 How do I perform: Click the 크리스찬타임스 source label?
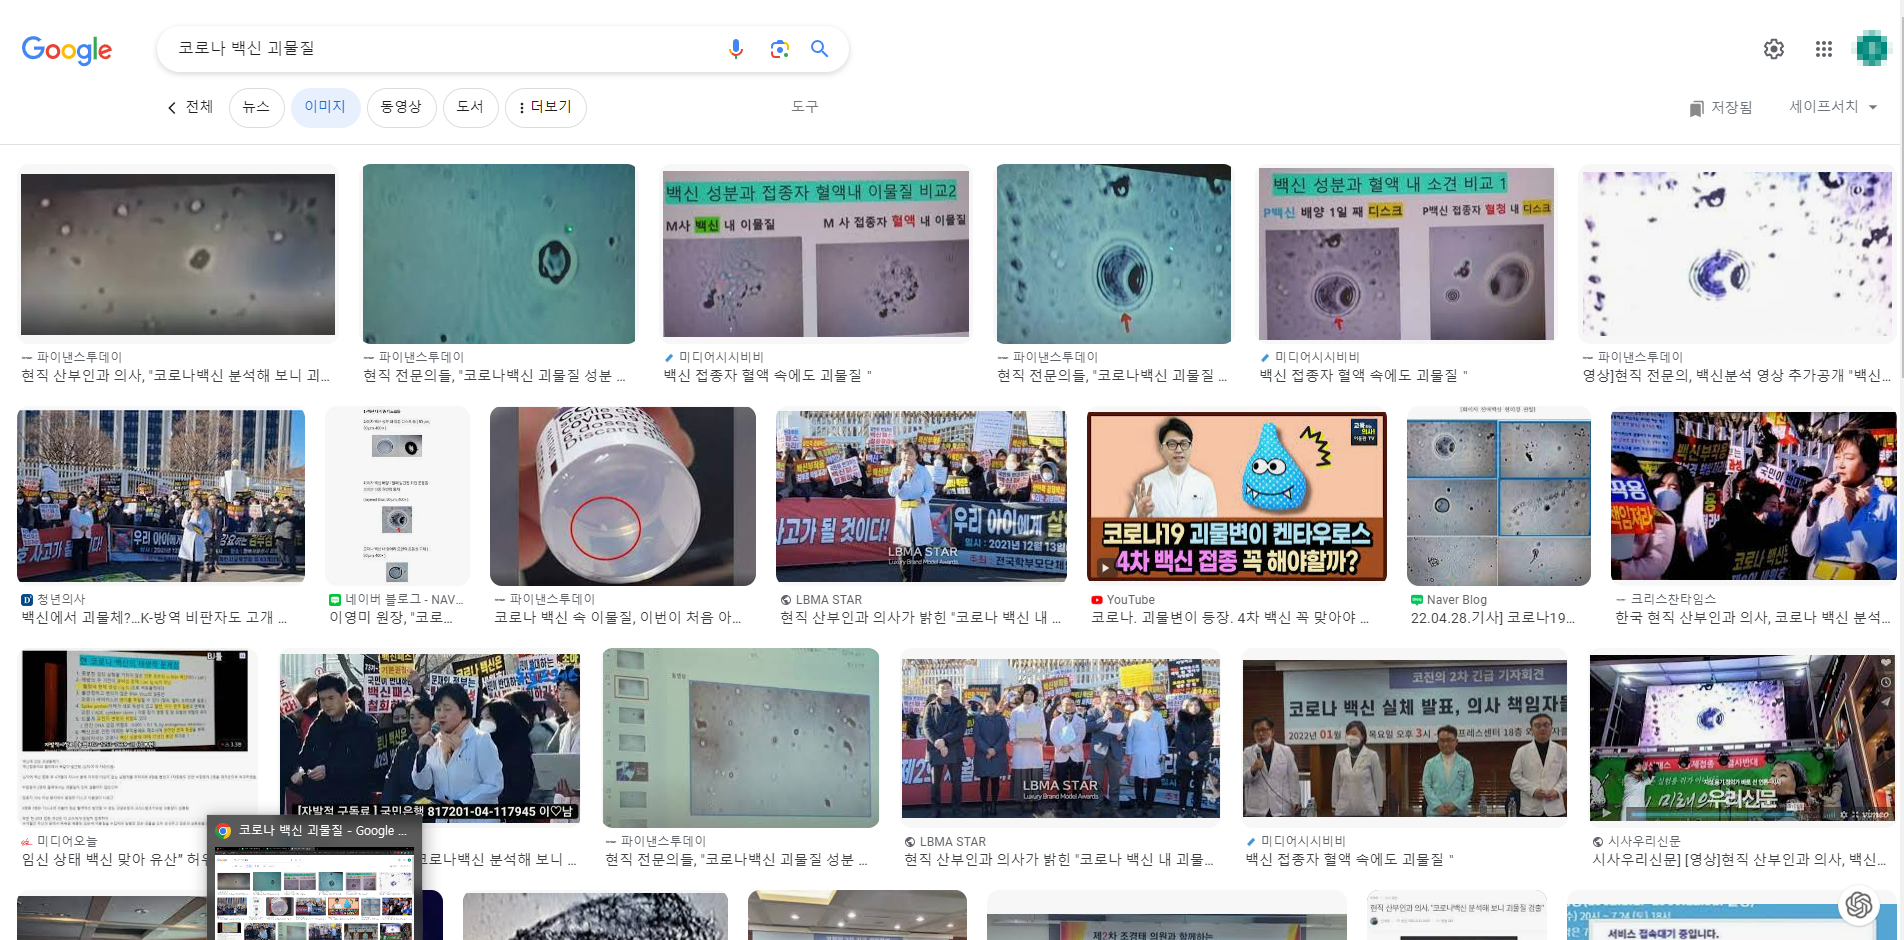[1673, 600]
